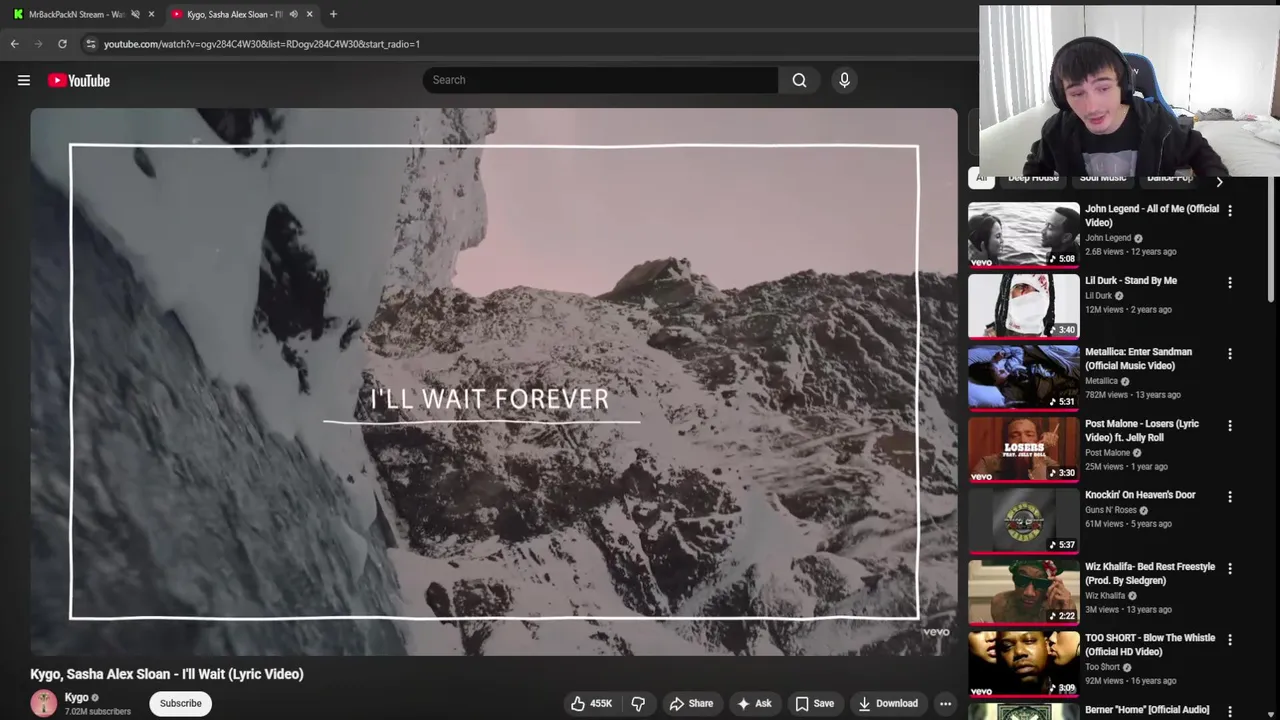
Task: Open title 'Metallica: Enter Sandman'
Action: [x=1139, y=359]
